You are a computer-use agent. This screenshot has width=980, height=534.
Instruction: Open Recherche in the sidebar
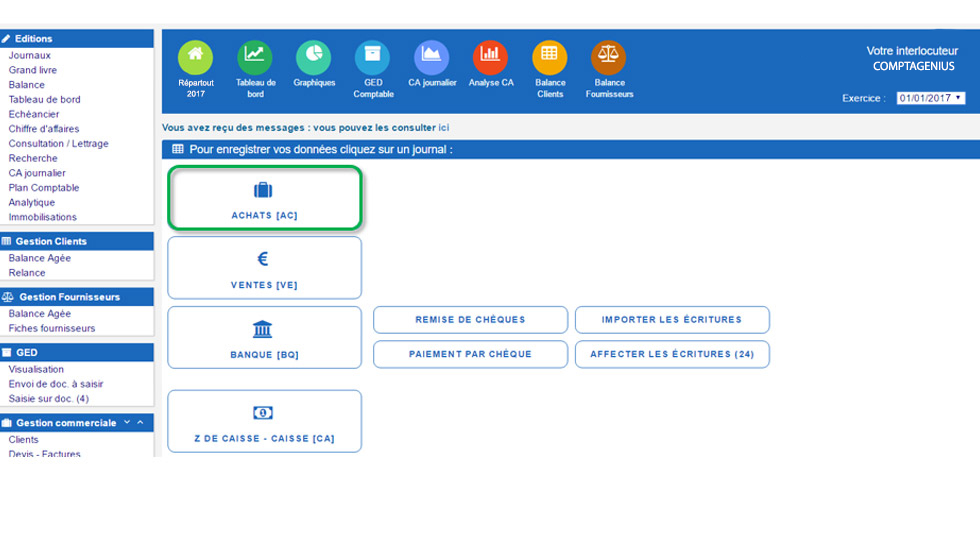point(32,158)
